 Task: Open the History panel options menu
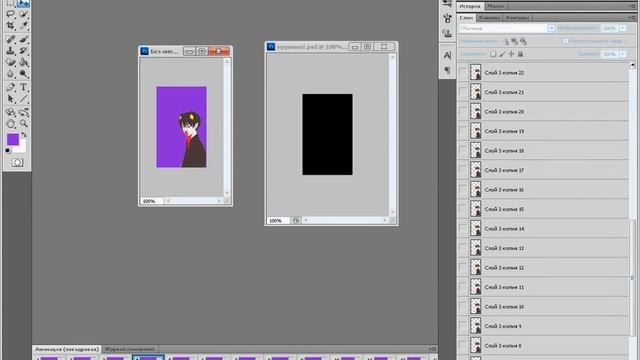633,6
